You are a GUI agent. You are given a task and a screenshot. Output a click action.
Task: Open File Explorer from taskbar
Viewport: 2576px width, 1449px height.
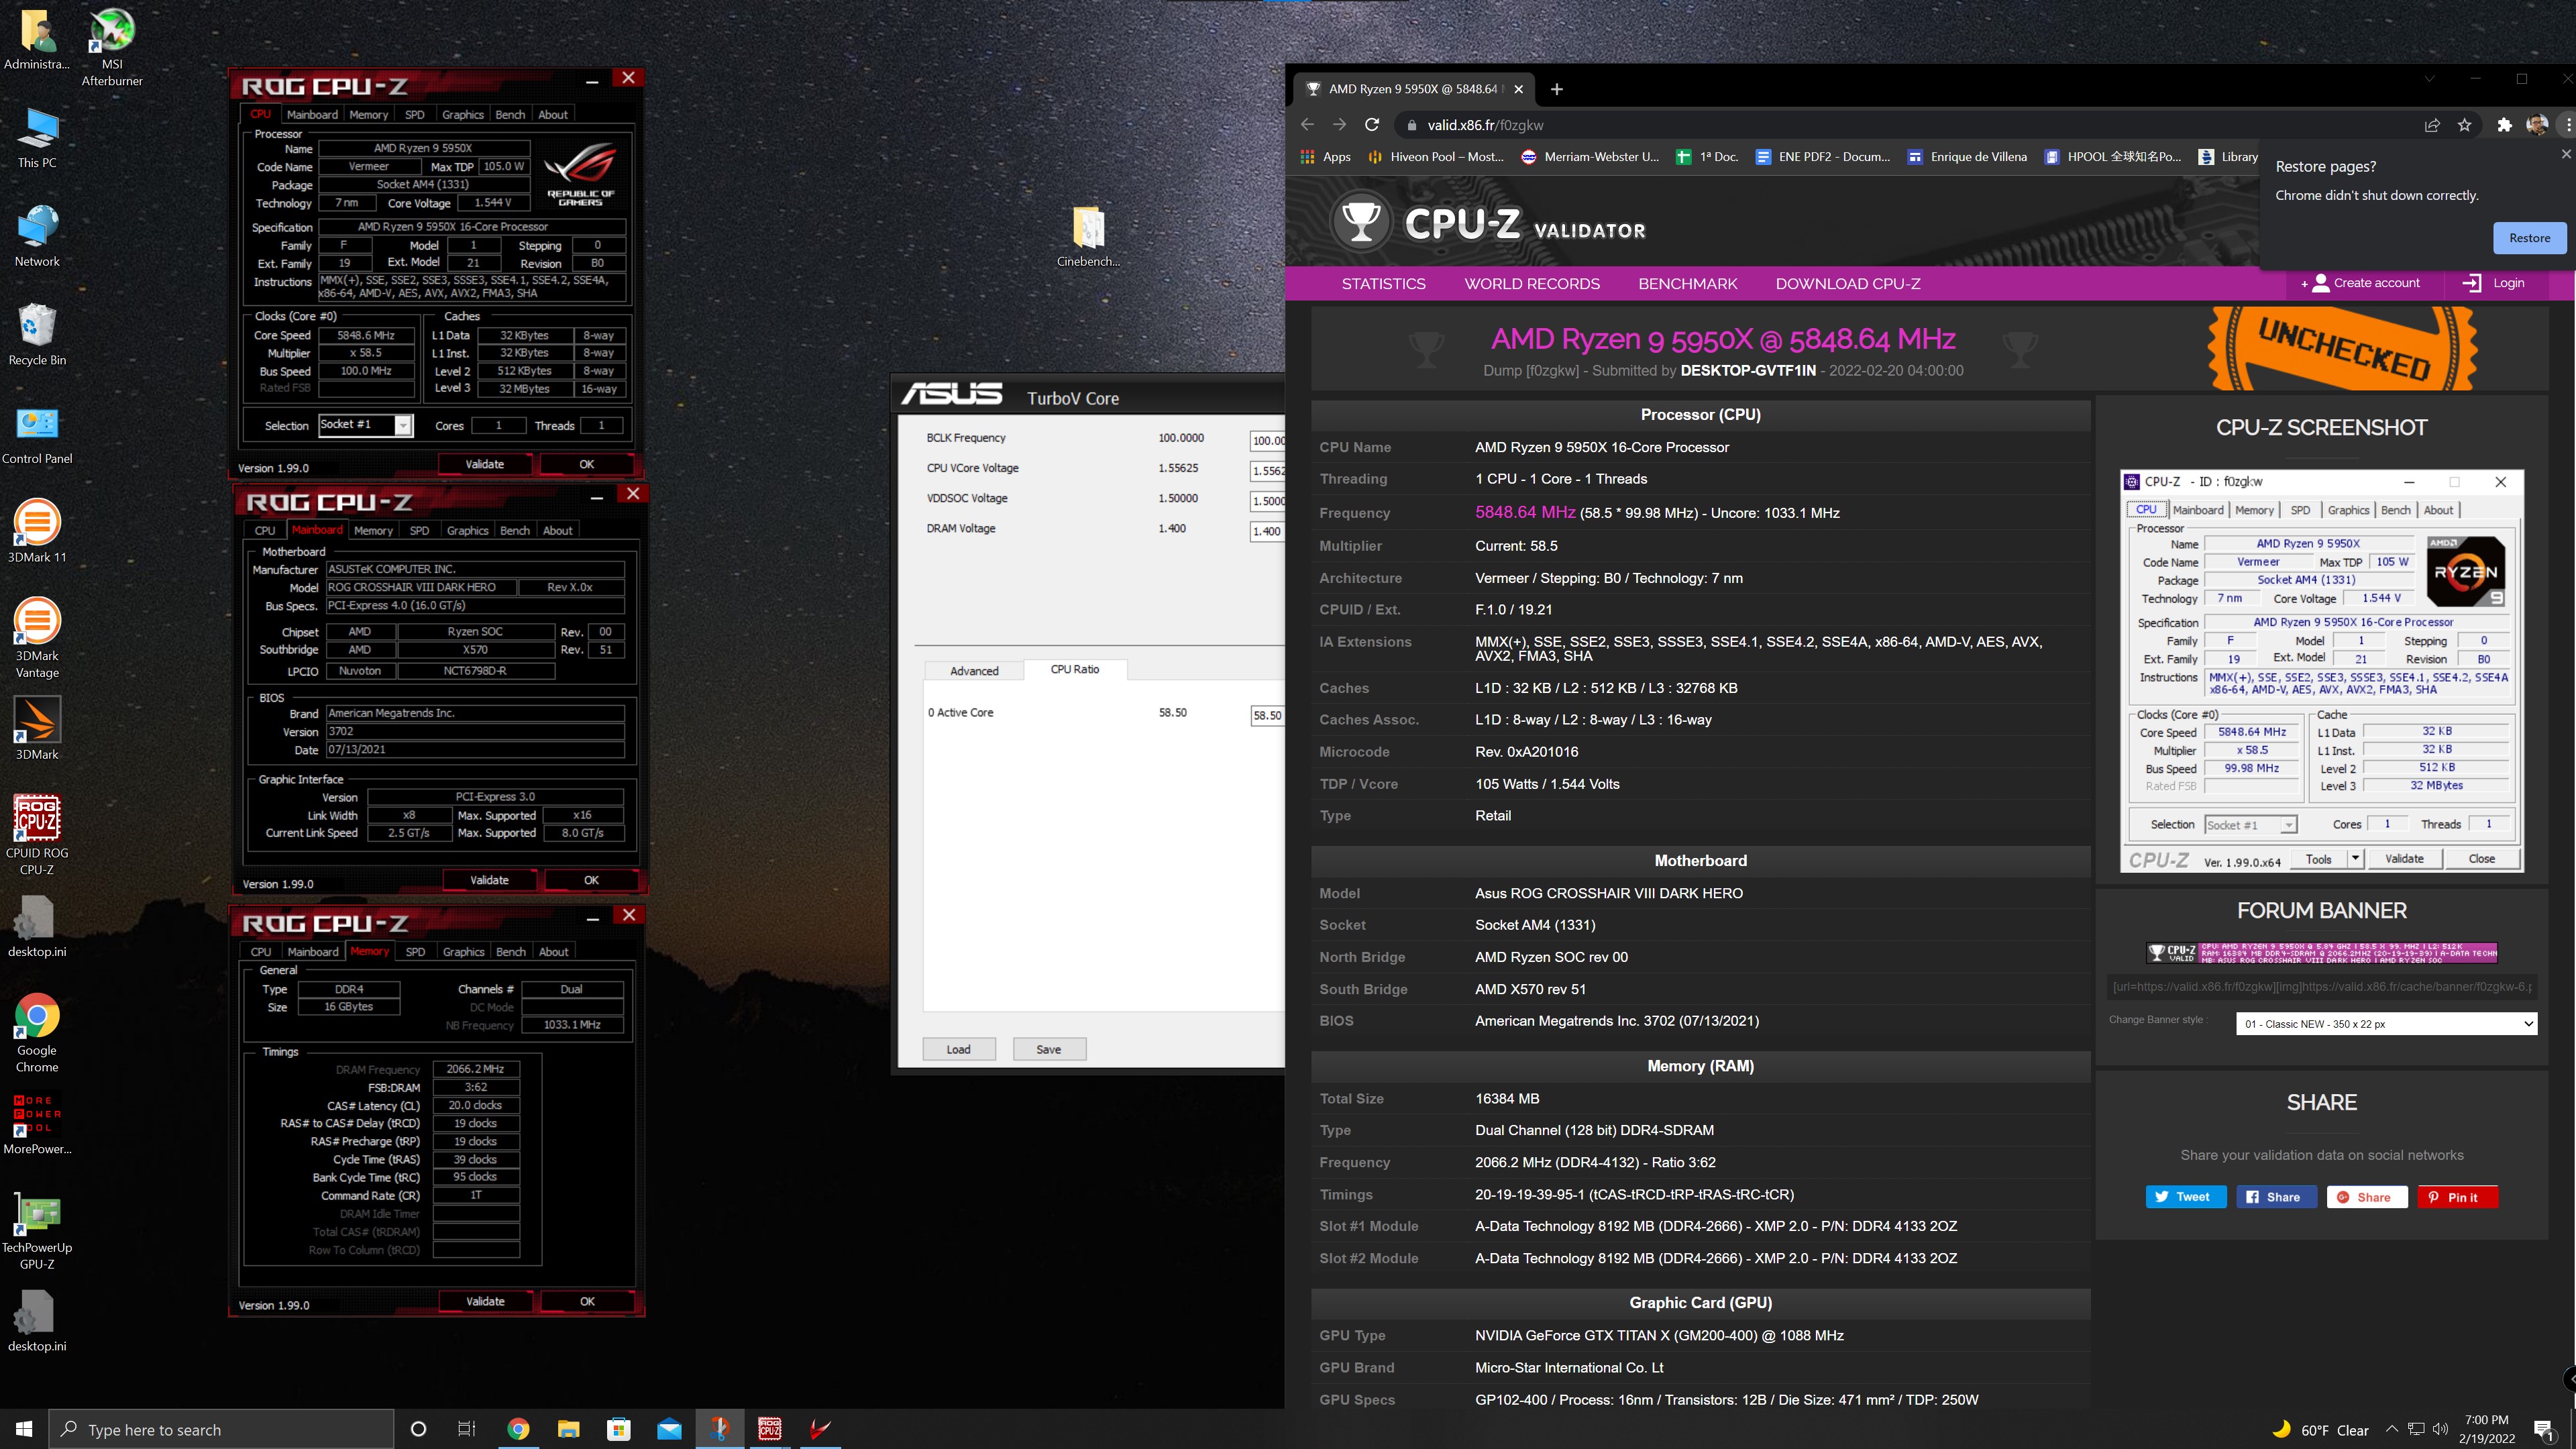(x=568, y=1429)
